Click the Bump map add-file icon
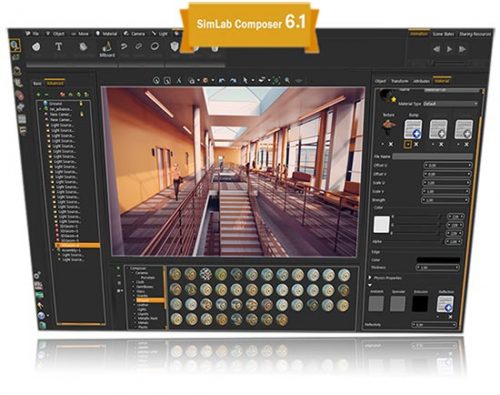 (x=413, y=129)
